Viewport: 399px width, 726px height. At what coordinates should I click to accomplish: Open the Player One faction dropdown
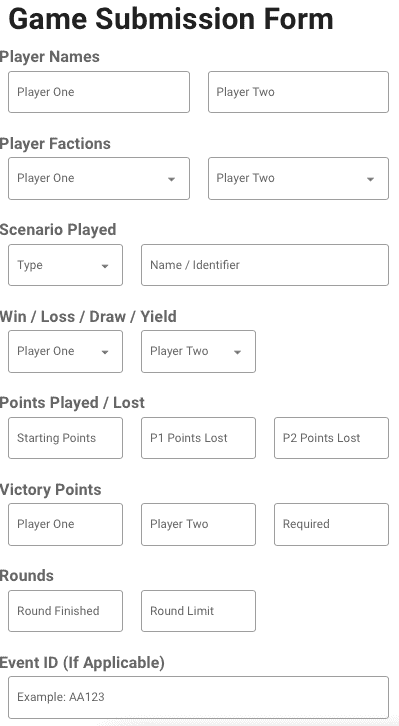click(99, 178)
